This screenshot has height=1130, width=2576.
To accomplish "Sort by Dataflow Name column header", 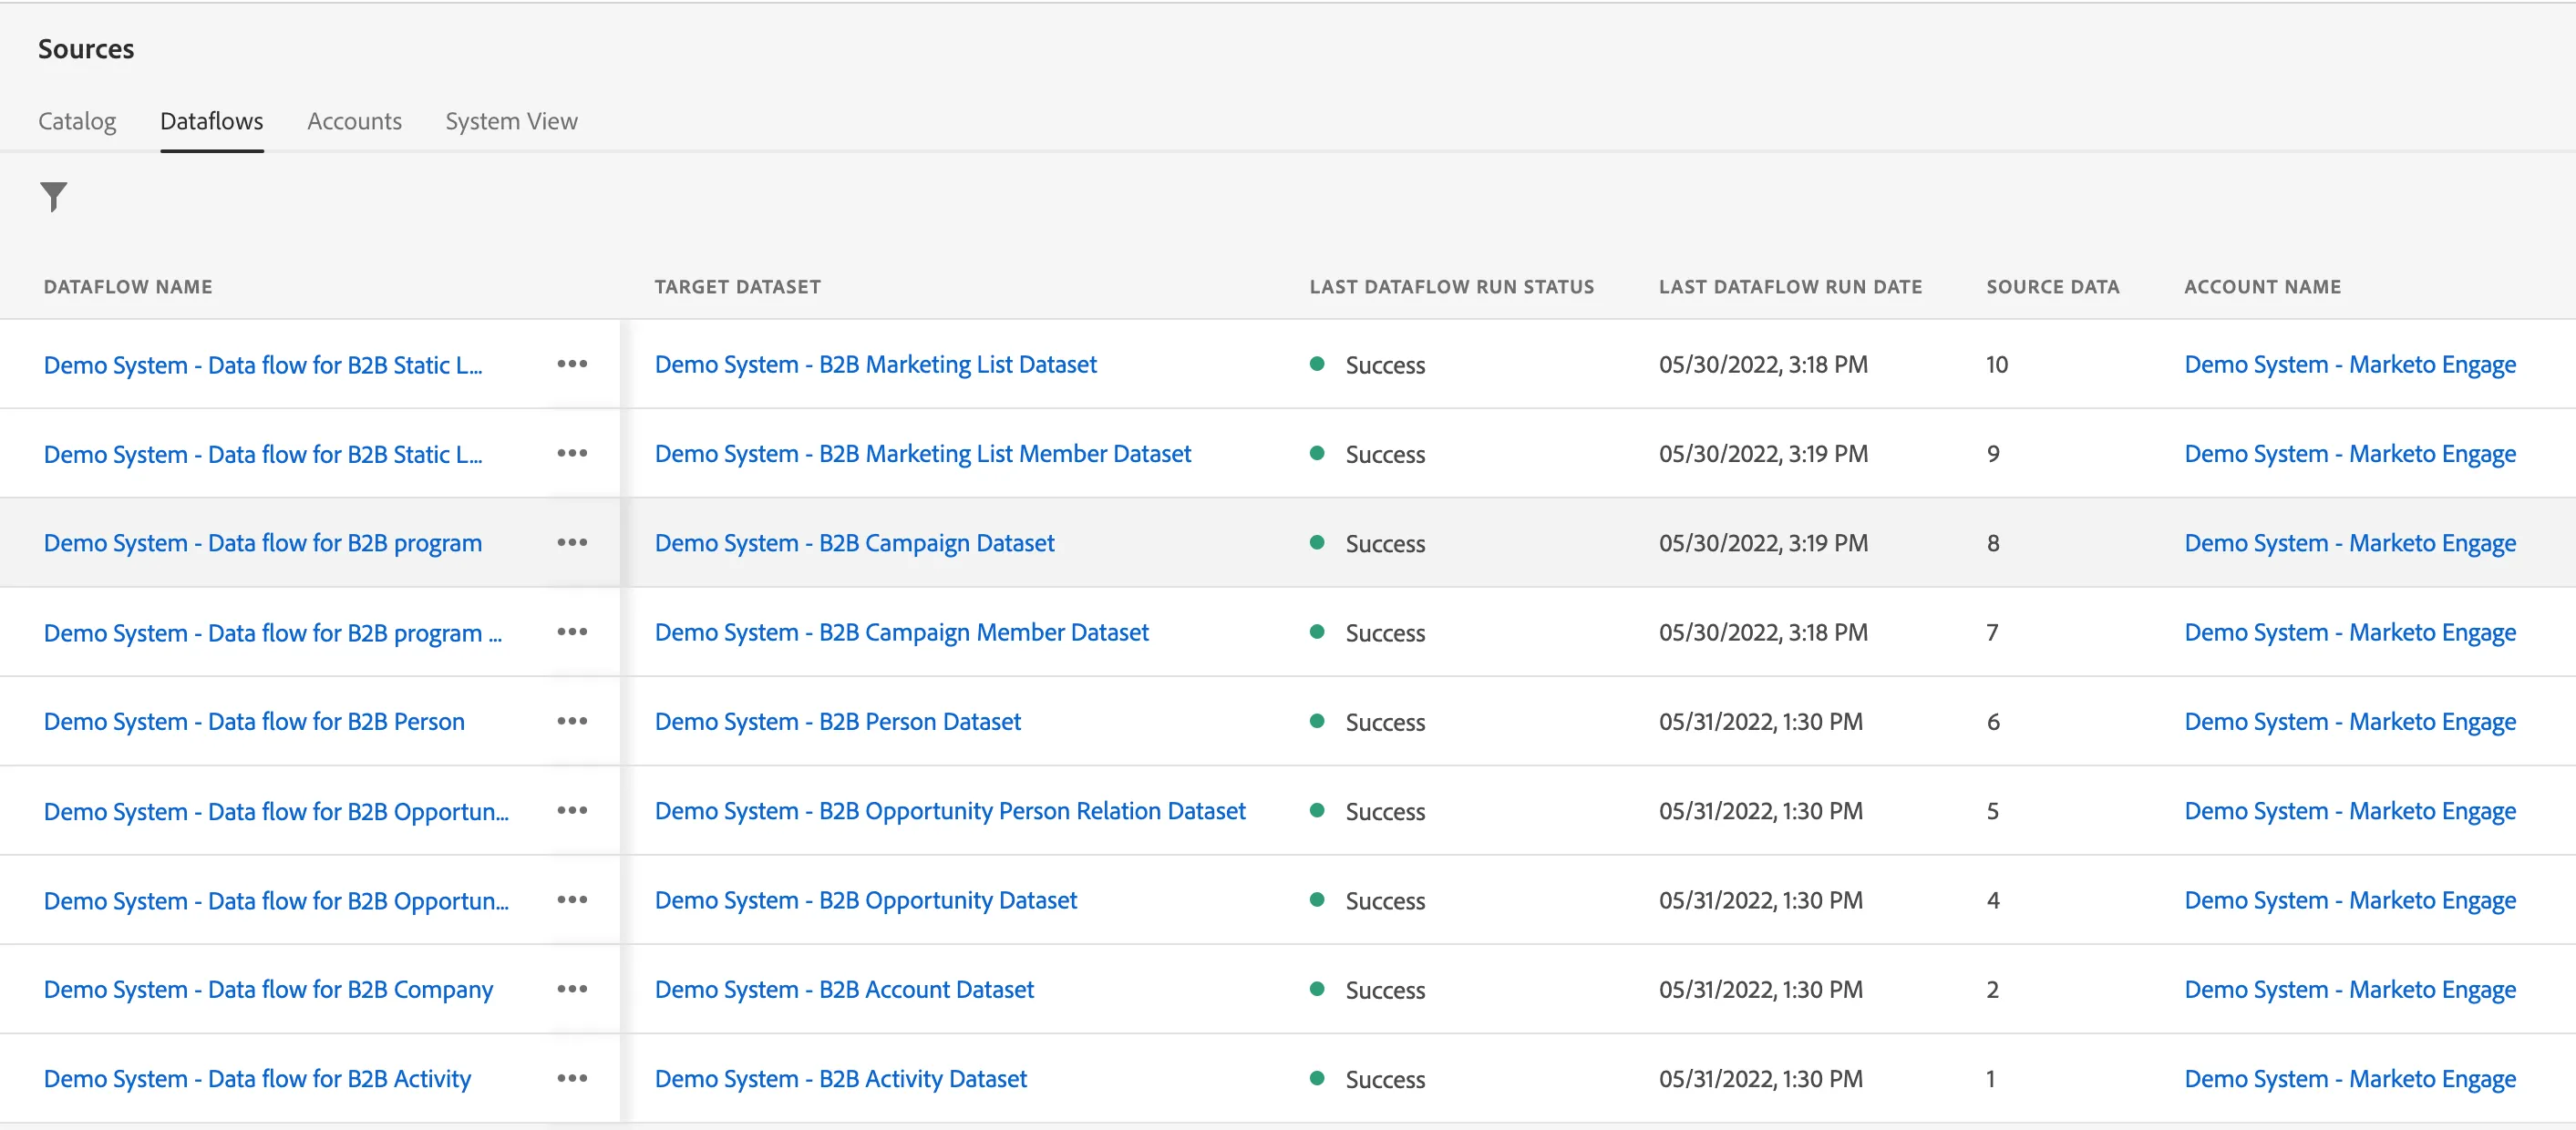I will click(128, 287).
